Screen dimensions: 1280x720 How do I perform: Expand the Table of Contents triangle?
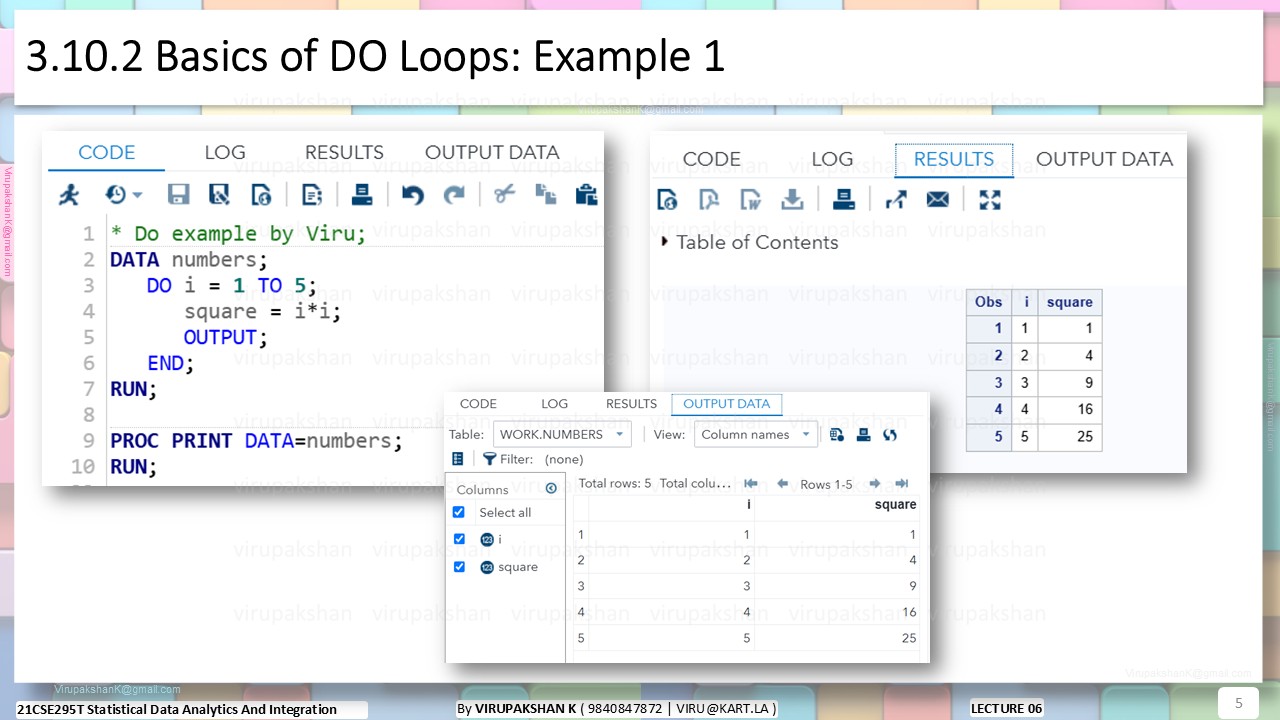coord(665,242)
